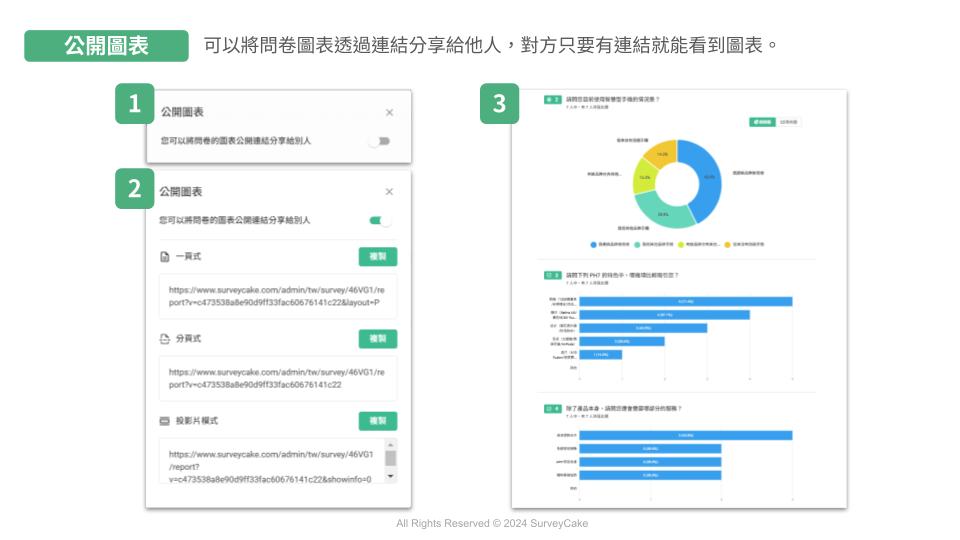Click the question 3 green badge icon
The height and width of the screenshot is (540, 960).
pos(552,276)
